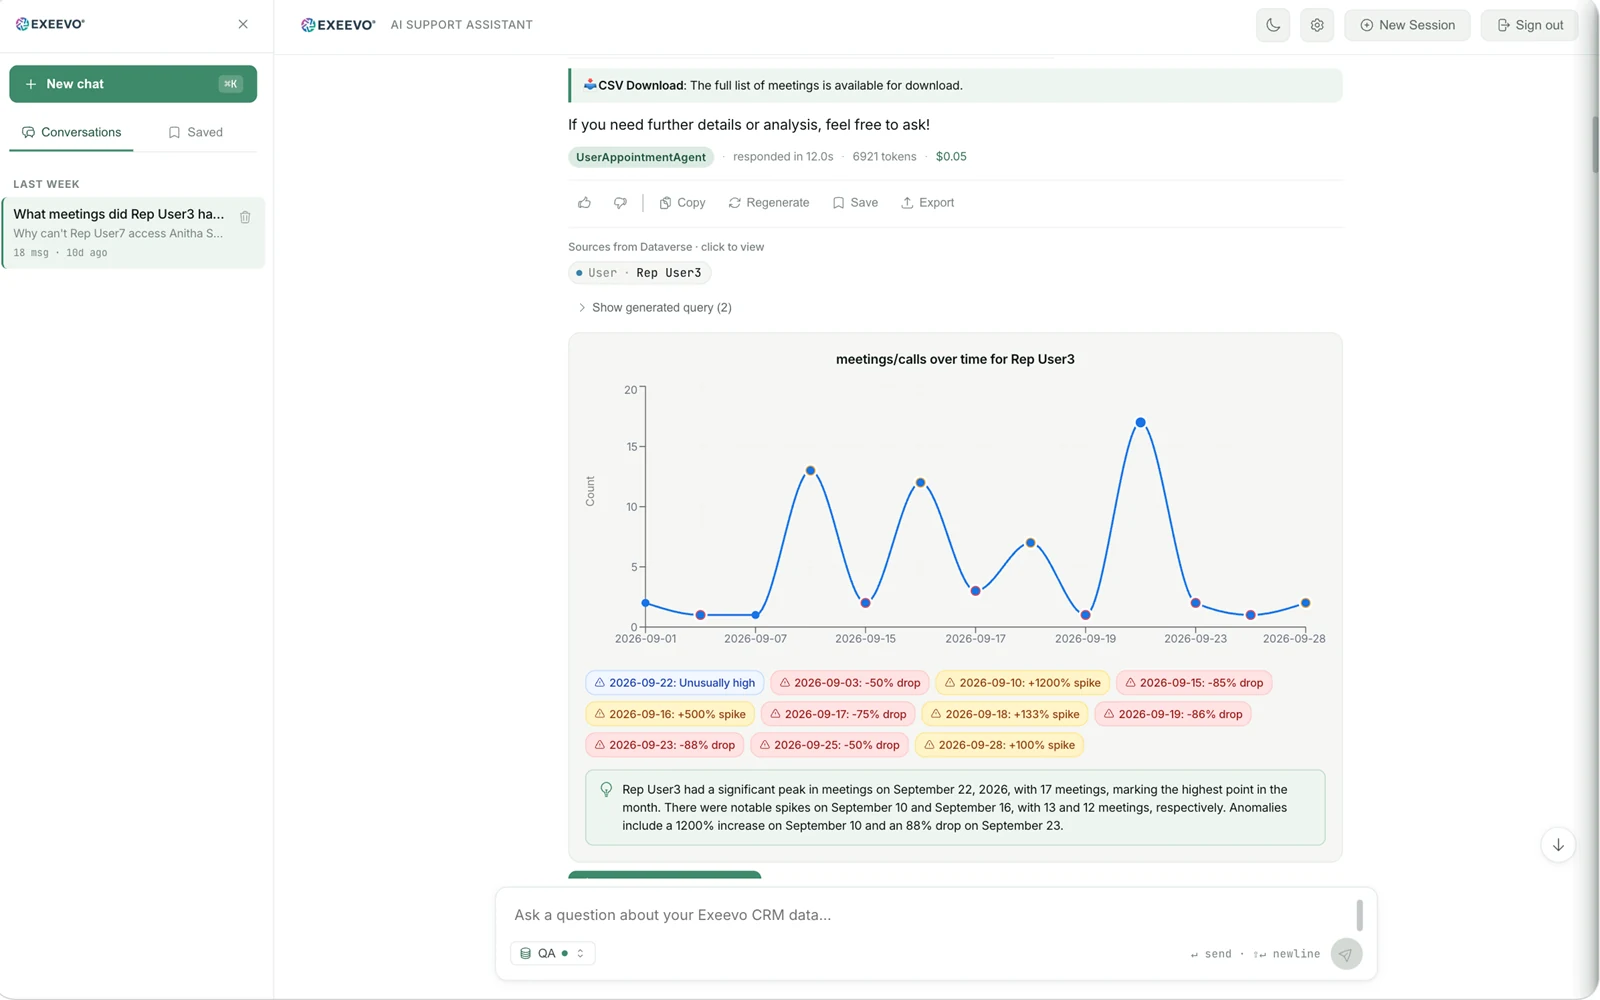Viewport: 1600px width, 1000px height.
Task: Click the highest chart data point at 17
Action: [1140, 423]
